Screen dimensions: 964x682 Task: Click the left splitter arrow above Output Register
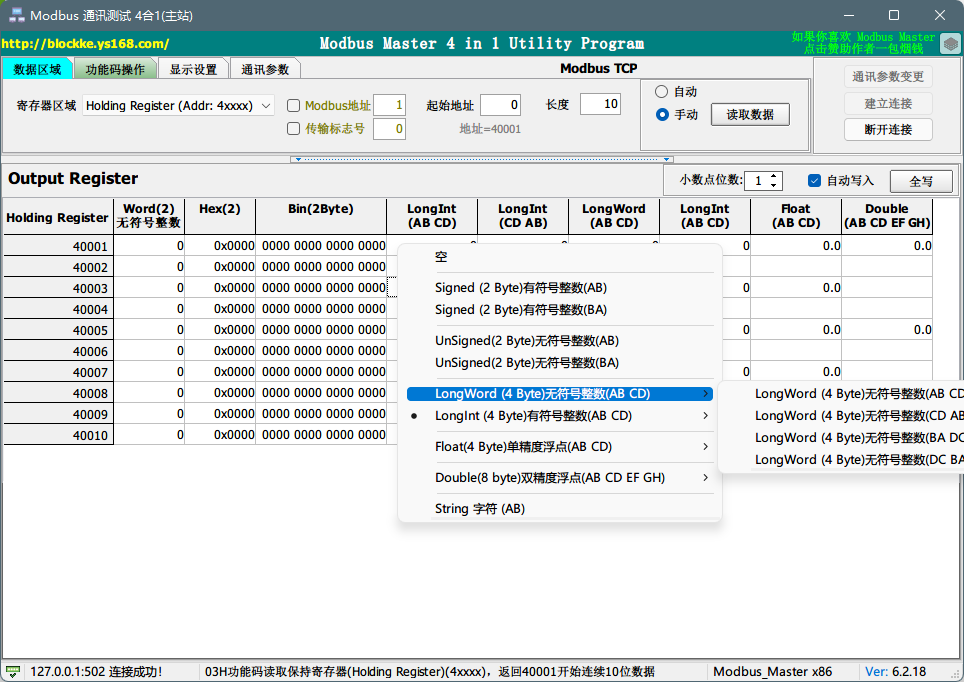294,159
